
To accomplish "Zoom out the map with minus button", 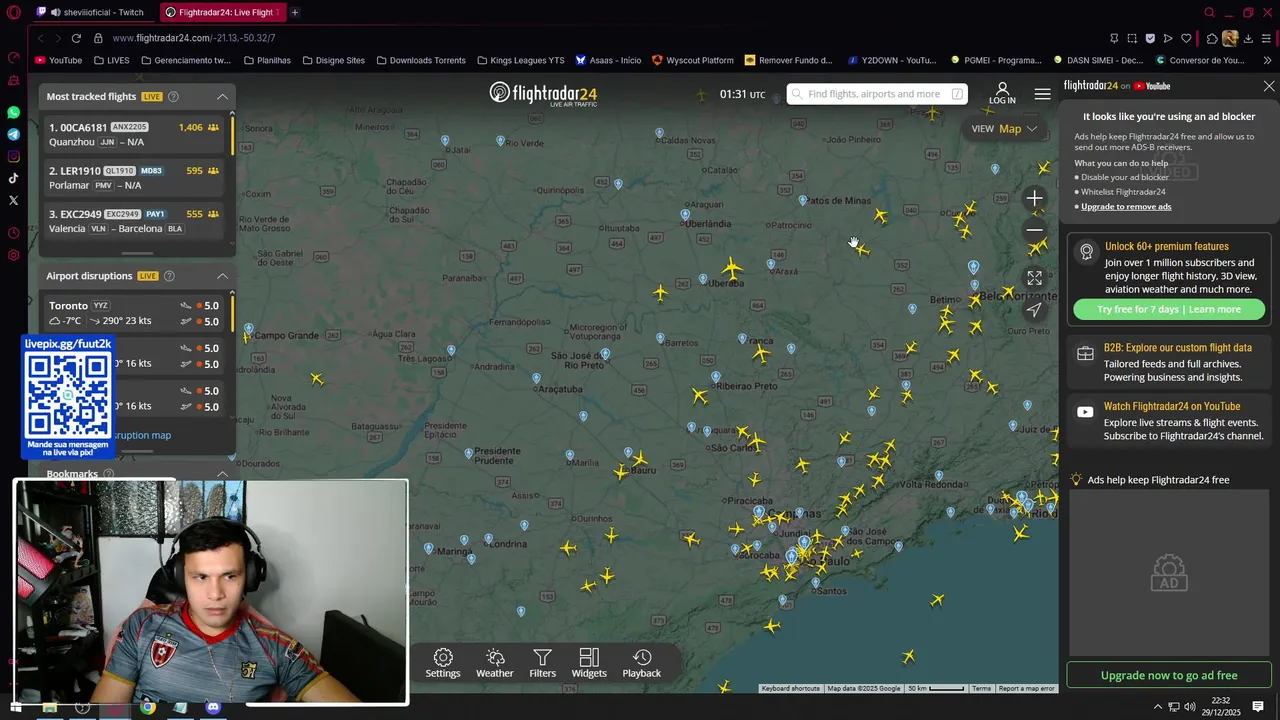I will (1034, 230).
